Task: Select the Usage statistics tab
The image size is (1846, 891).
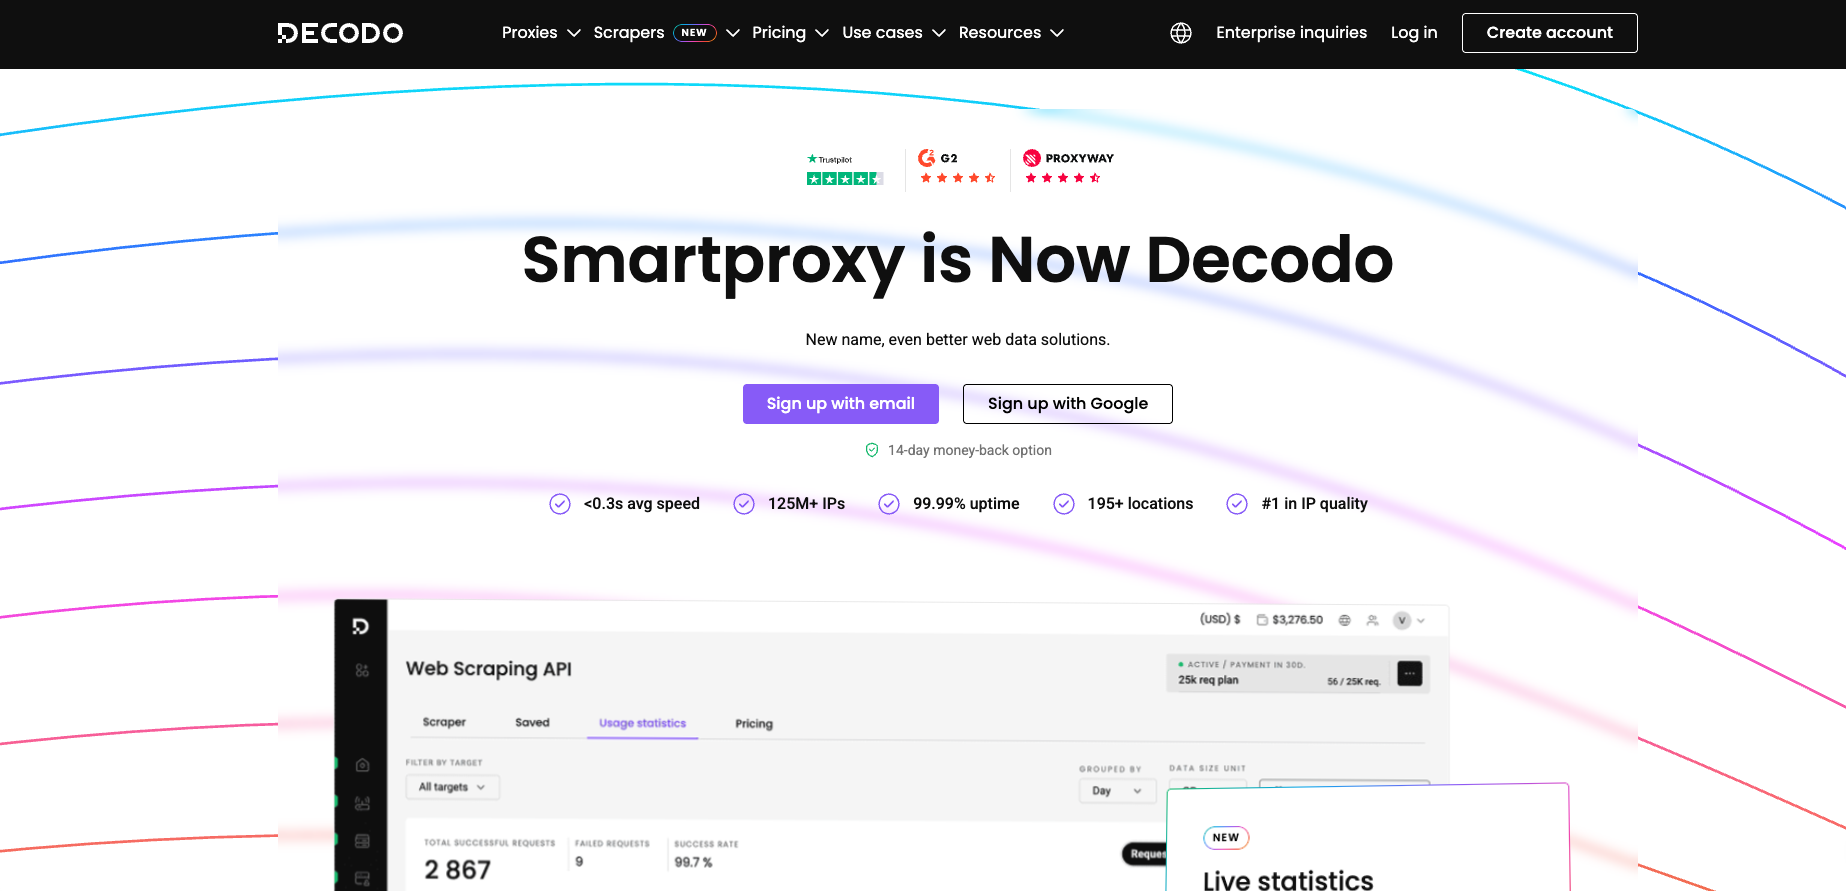Action: click(643, 723)
